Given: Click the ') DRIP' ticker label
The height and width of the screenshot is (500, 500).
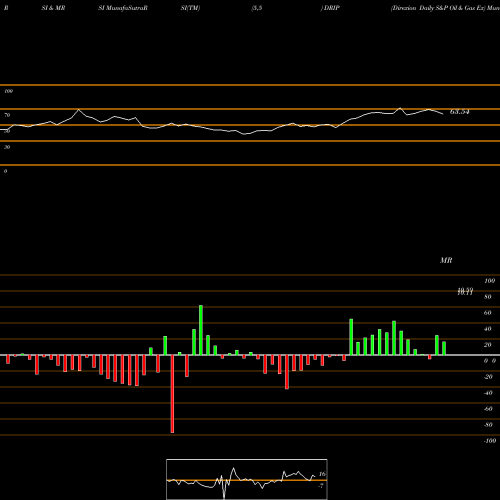Looking at the screenshot, I should tap(330, 8).
